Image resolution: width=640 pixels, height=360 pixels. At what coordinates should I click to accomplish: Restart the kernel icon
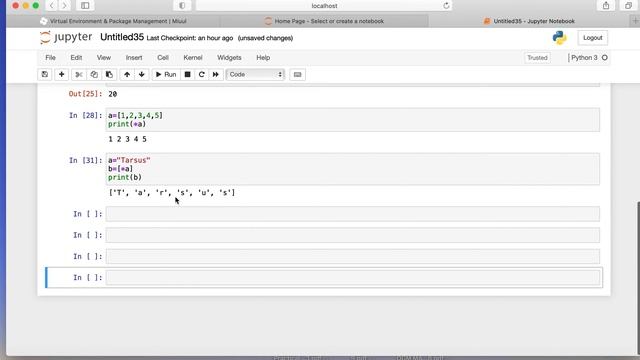click(201, 74)
